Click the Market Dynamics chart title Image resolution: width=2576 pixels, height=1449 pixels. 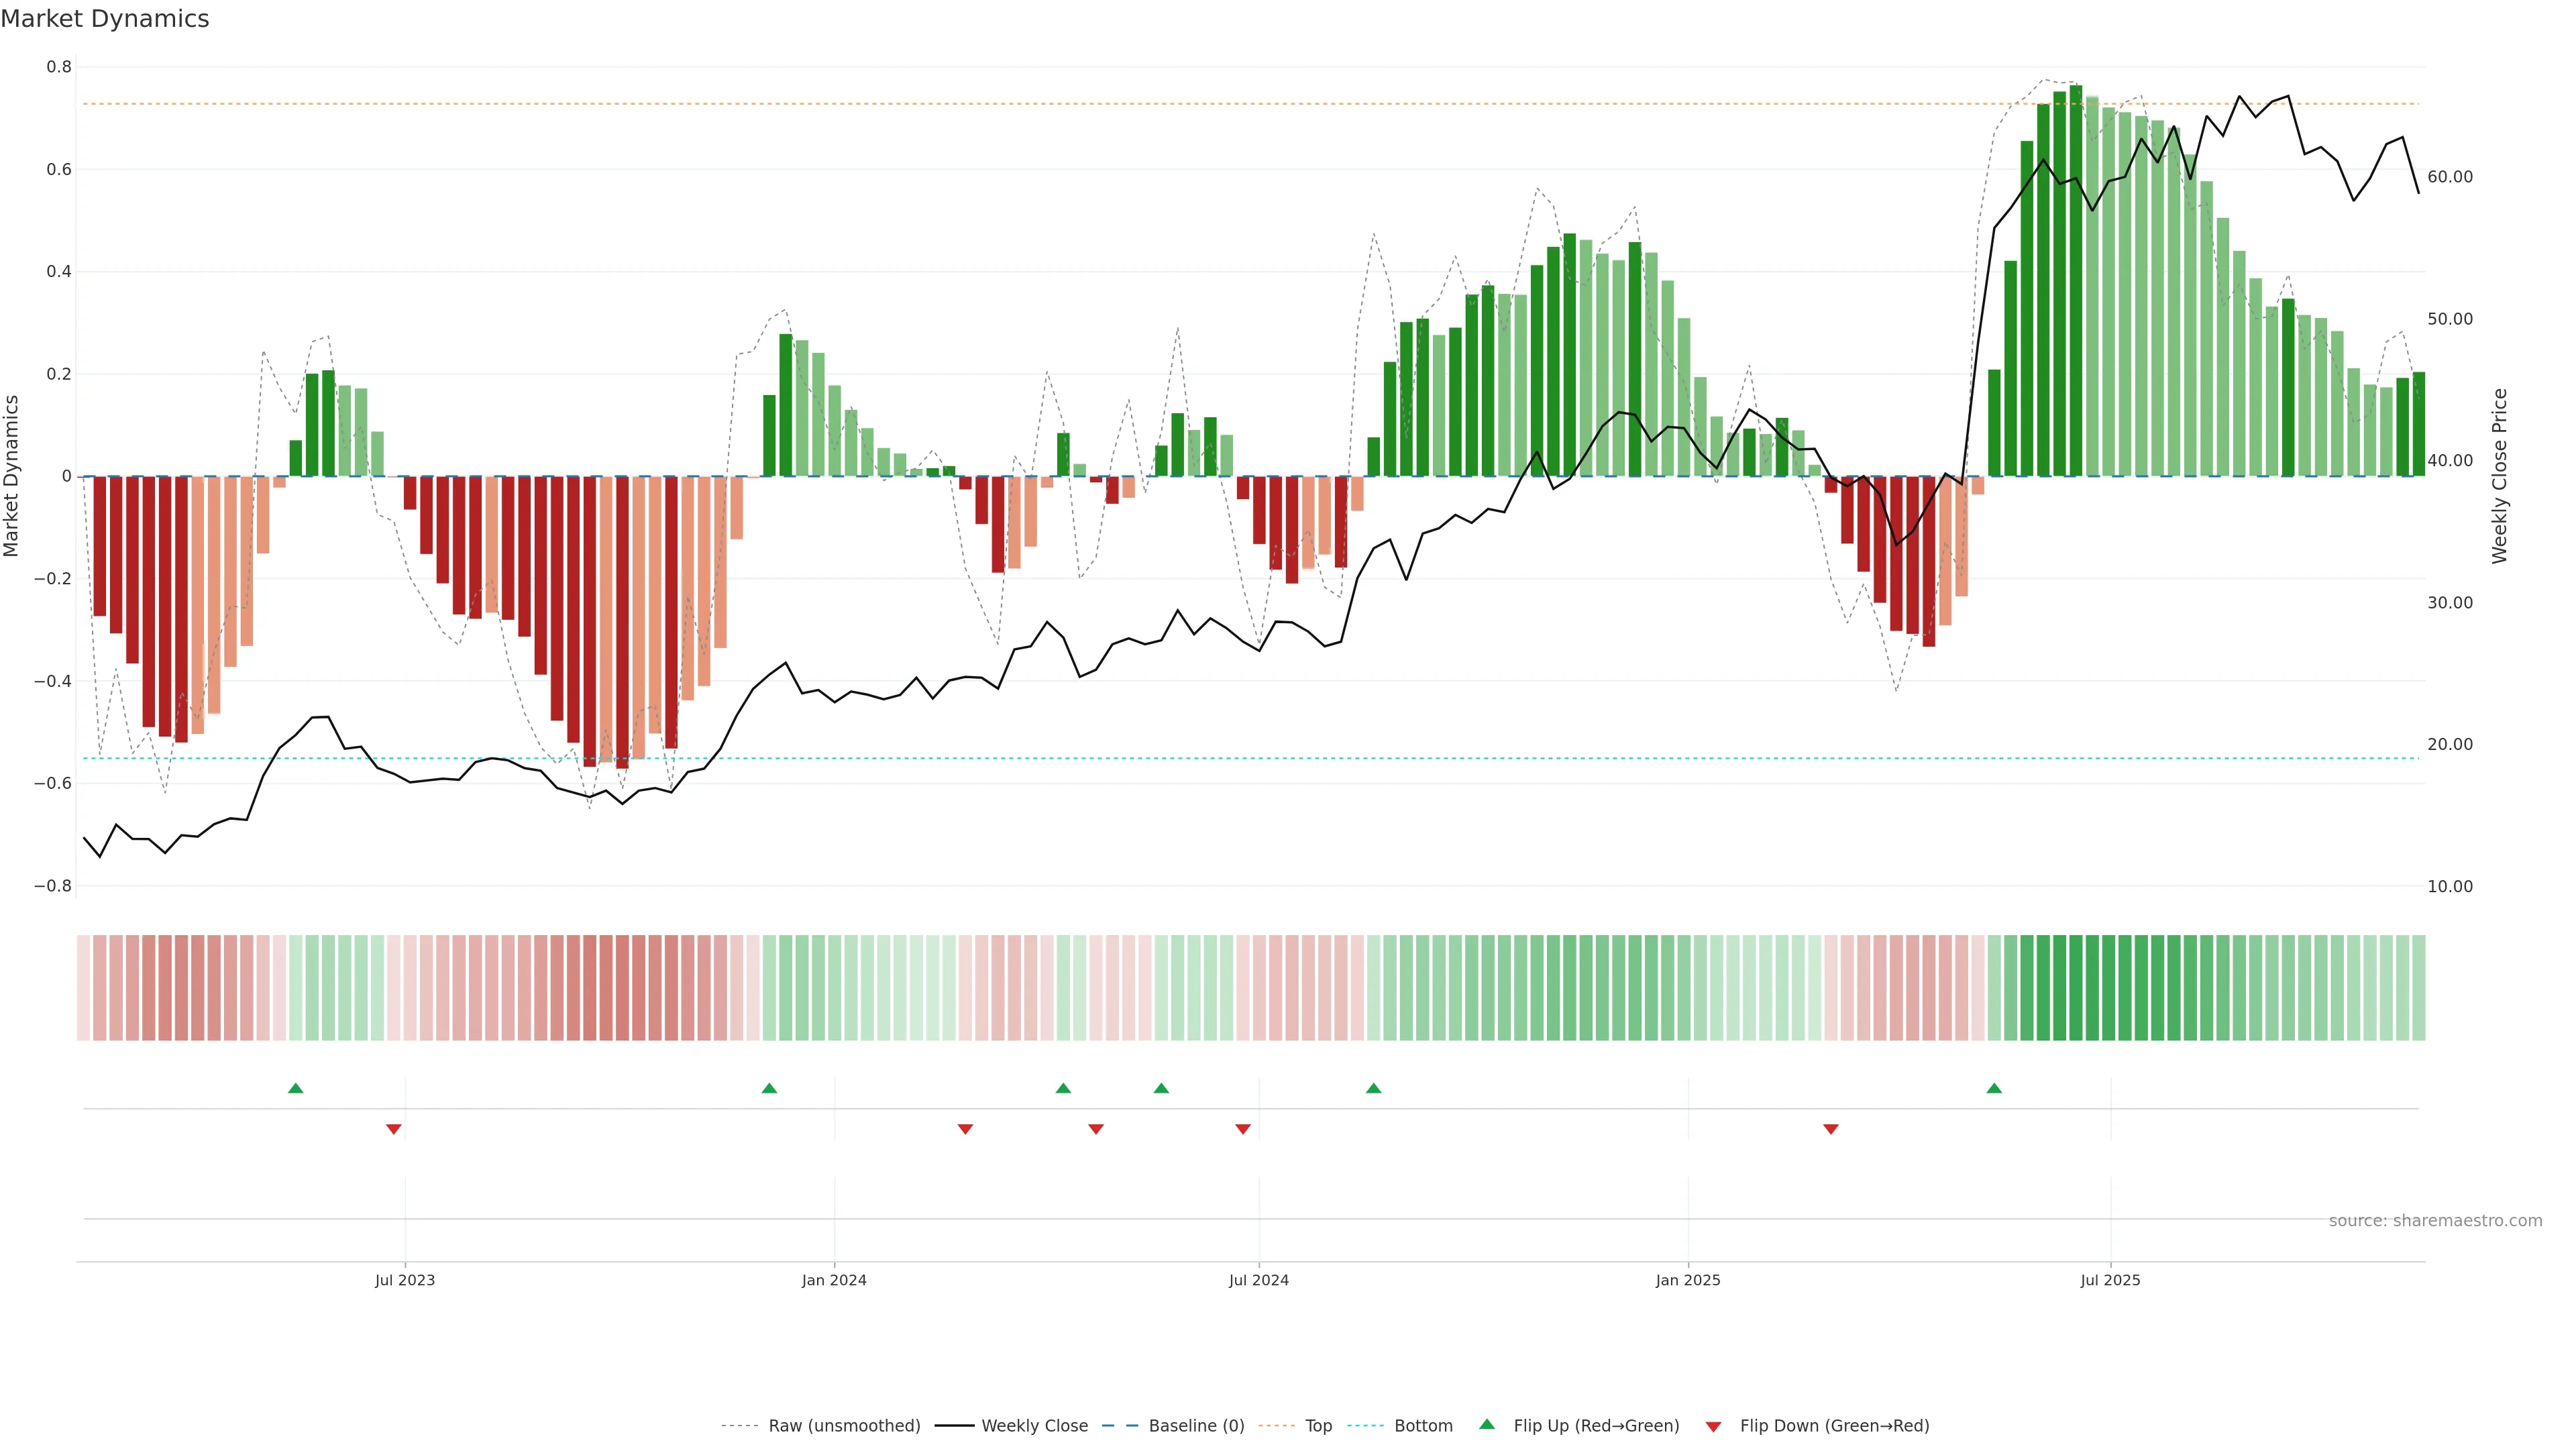[x=105, y=19]
